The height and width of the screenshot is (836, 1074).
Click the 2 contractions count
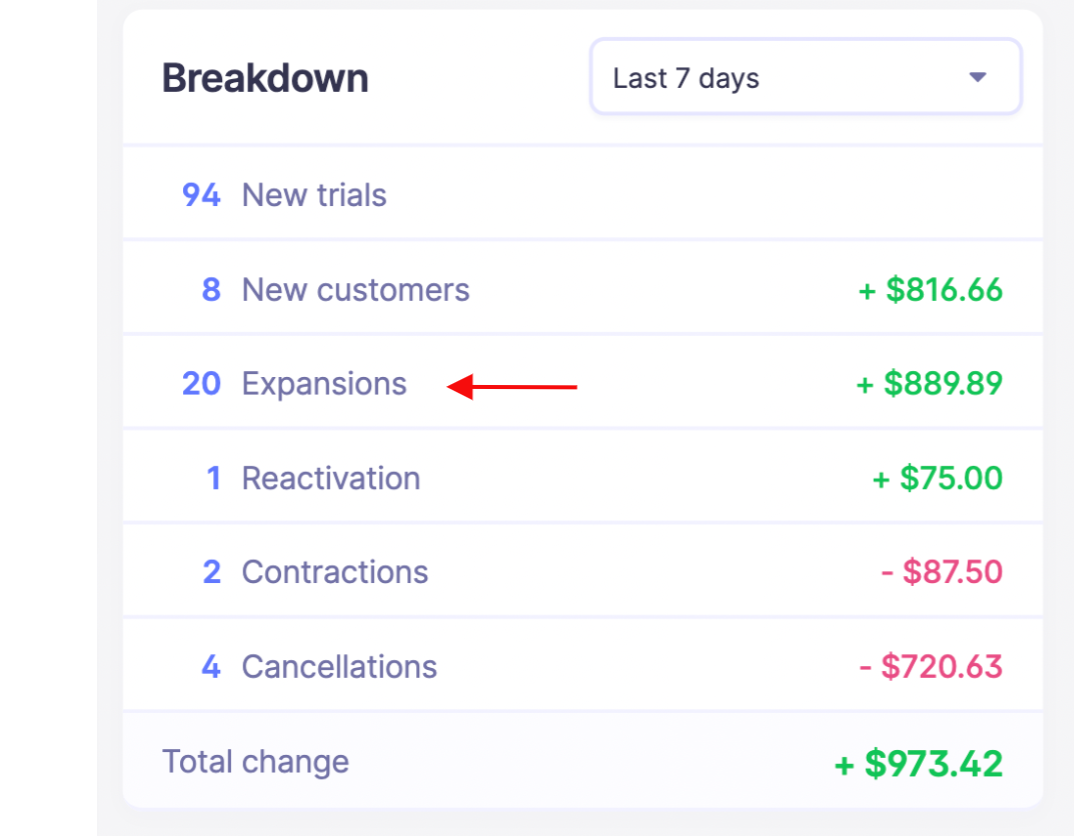coord(211,572)
